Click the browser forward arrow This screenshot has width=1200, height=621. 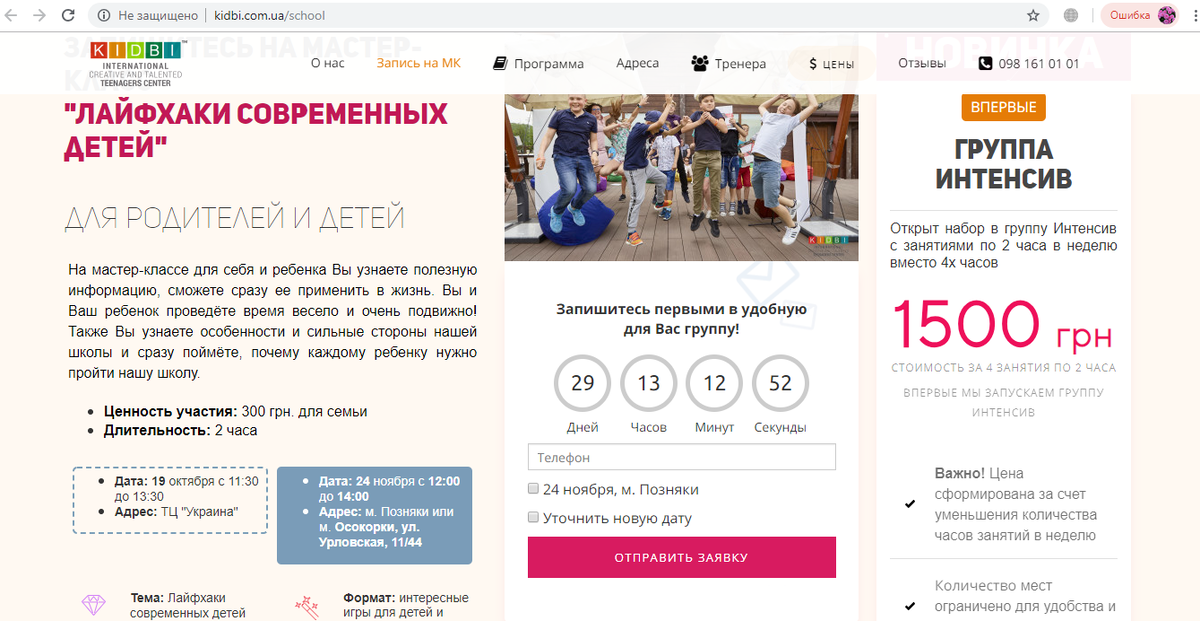pos(40,16)
